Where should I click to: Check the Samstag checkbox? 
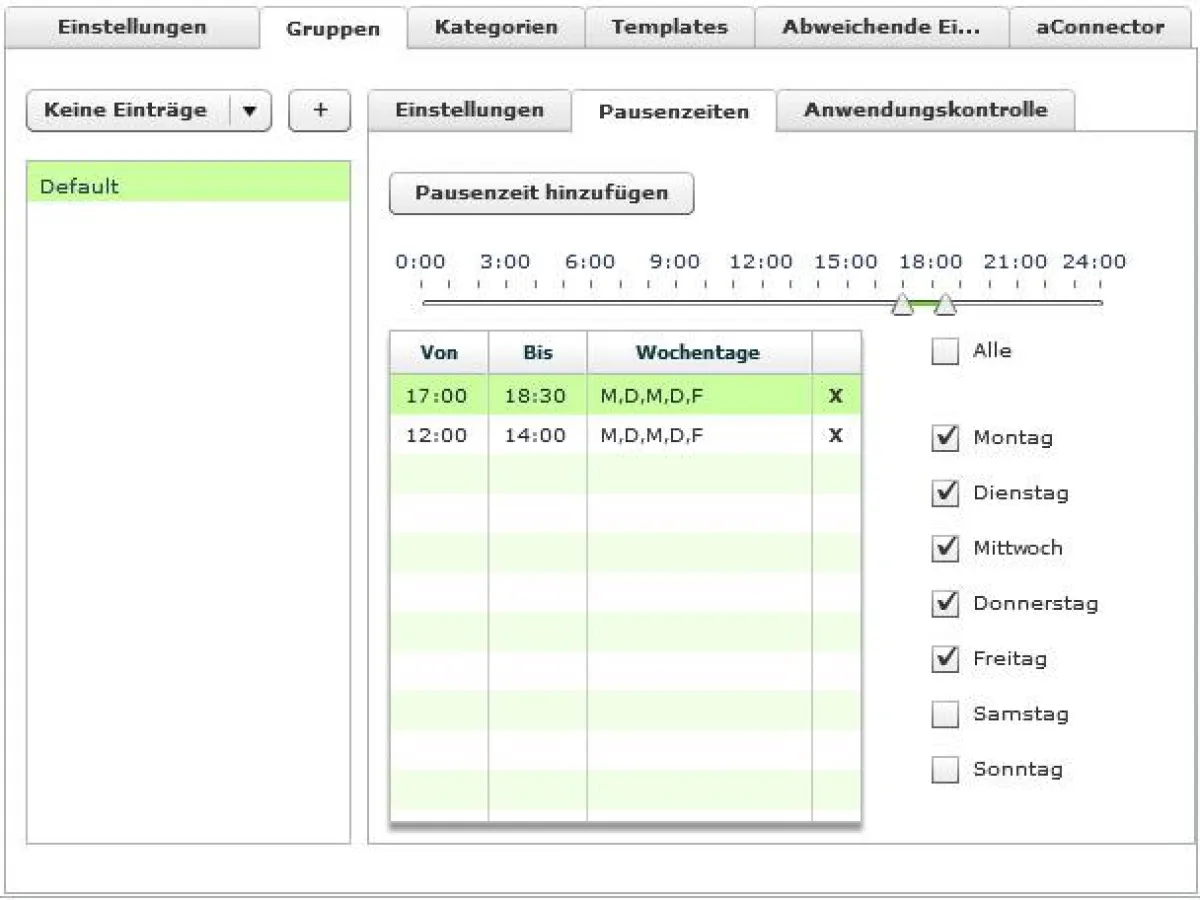coord(944,714)
